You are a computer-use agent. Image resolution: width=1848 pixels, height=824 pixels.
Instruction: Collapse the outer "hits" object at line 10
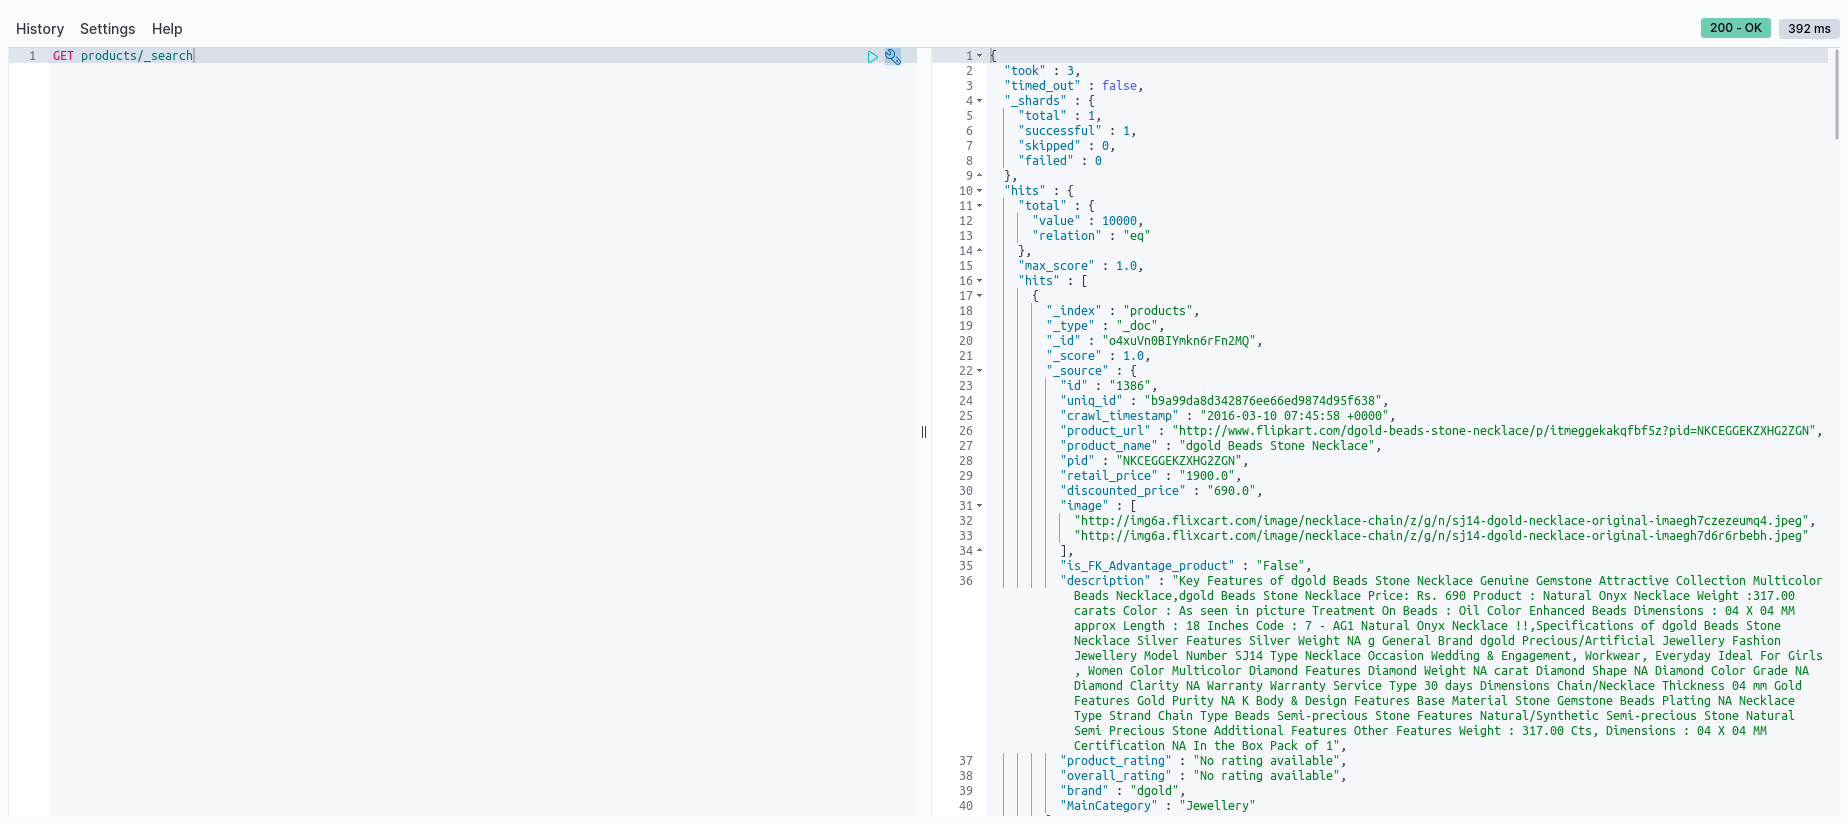point(979,191)
